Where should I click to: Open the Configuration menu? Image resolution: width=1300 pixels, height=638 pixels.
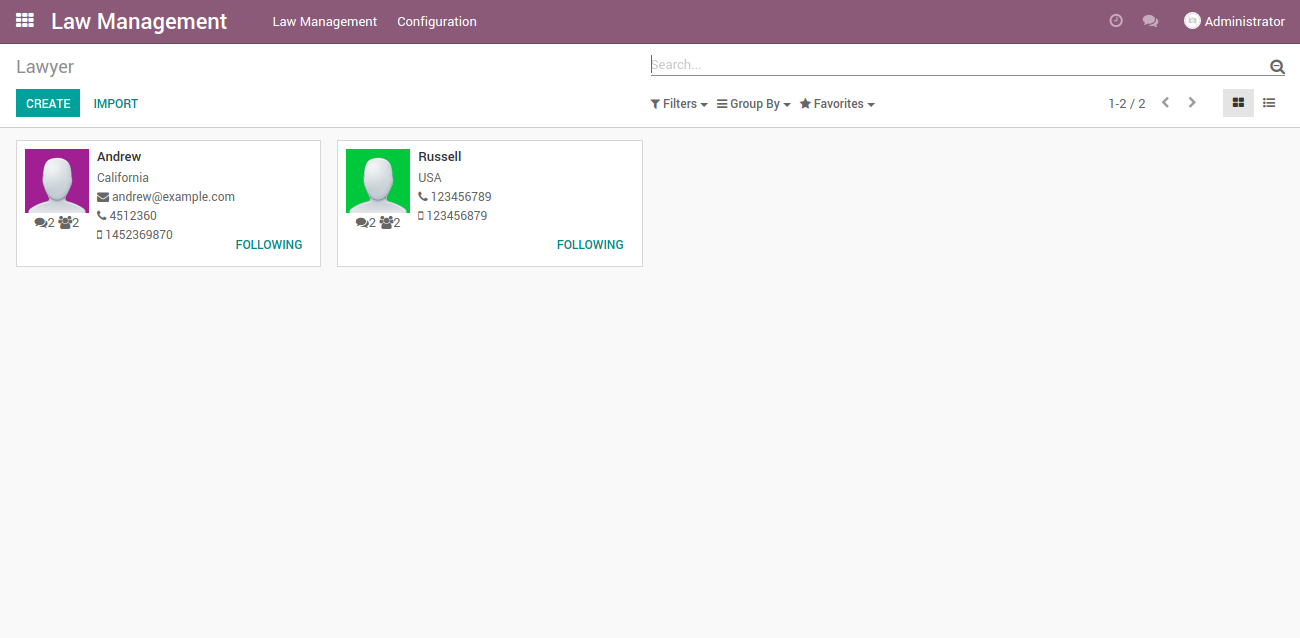click(437, 21)
